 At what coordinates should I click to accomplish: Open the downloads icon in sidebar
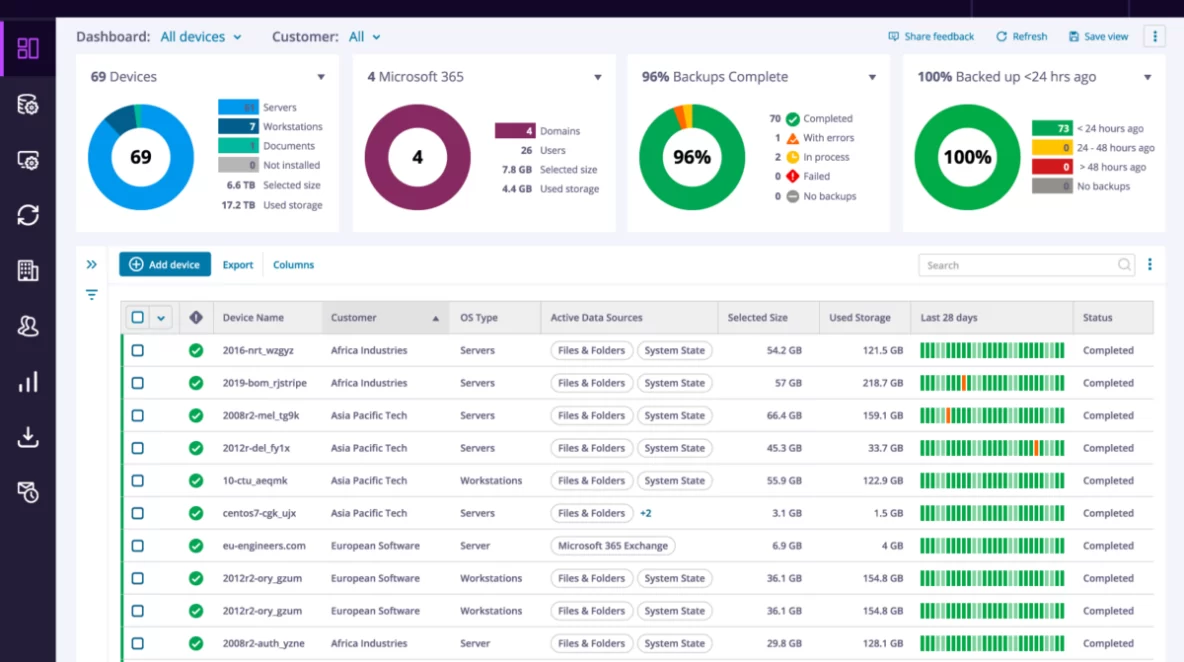(x=28, y=437)
